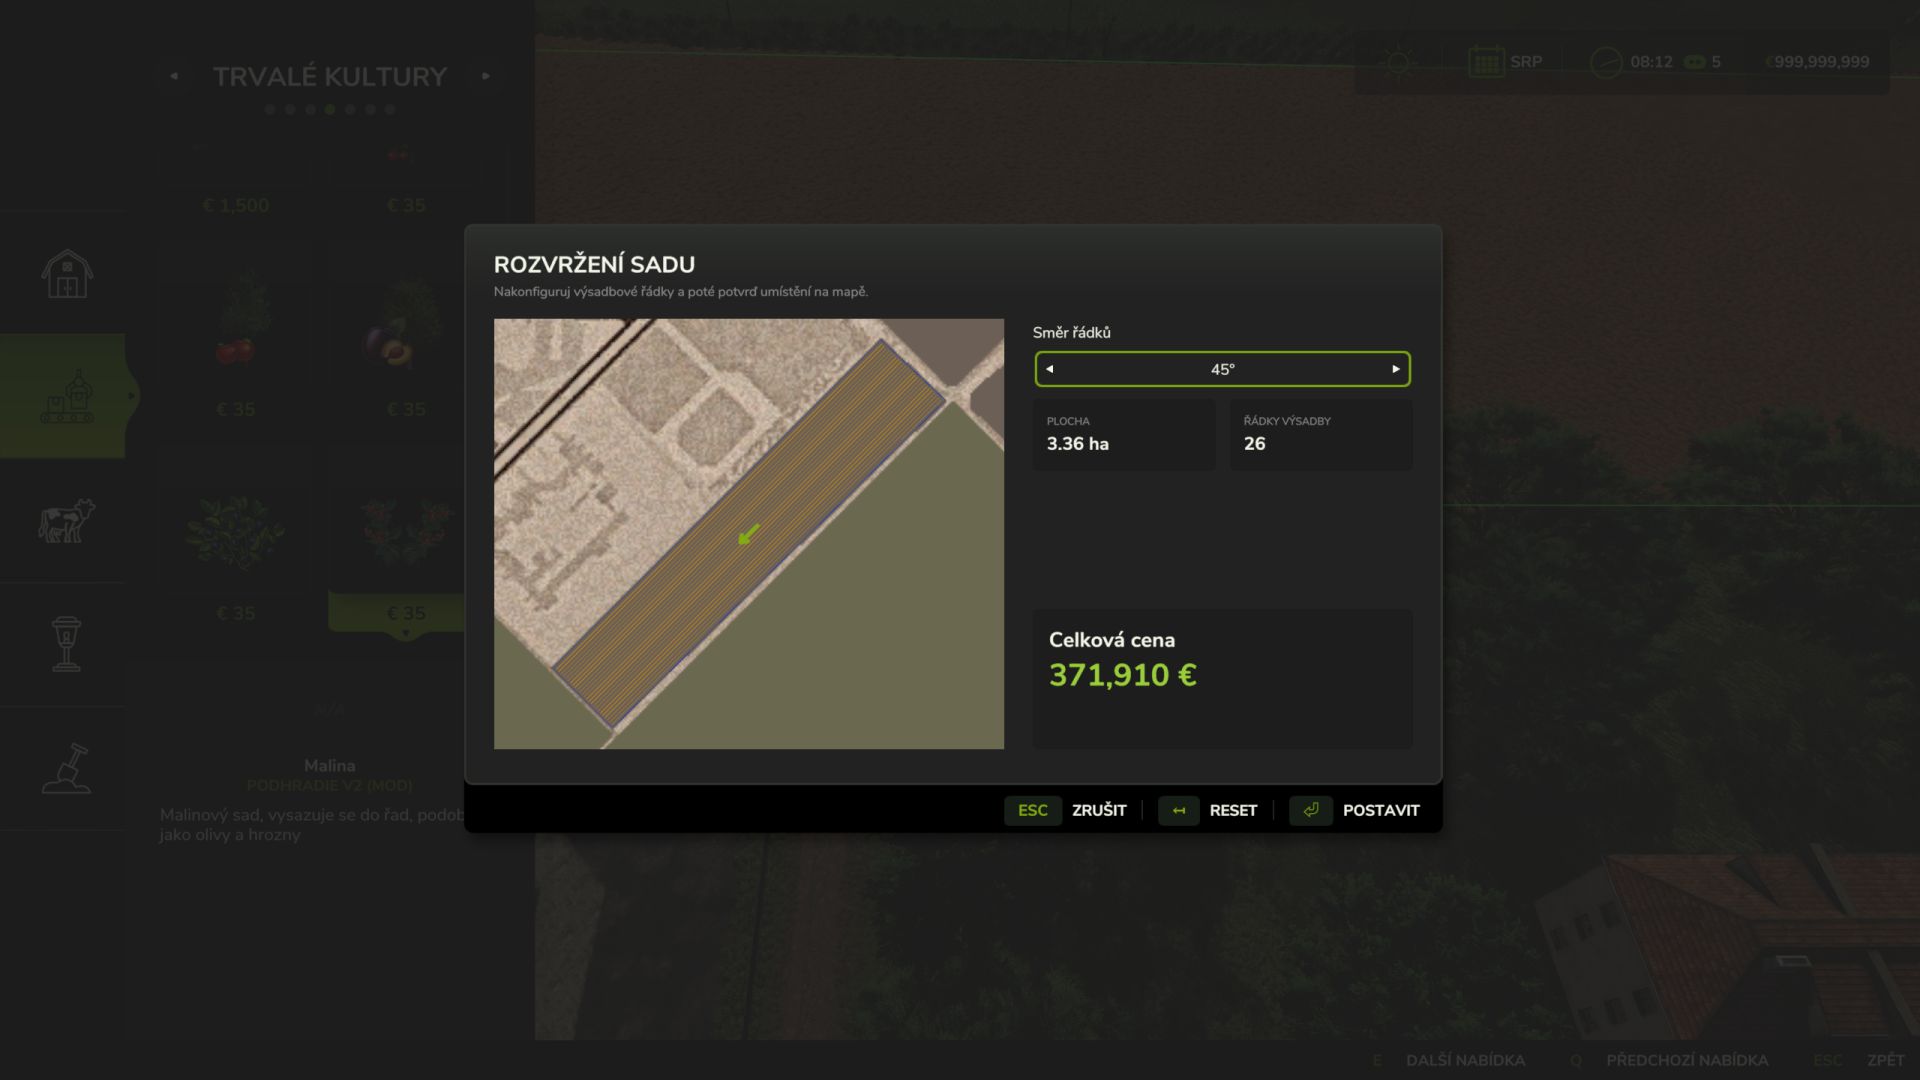Image resolution: width=1920 pixels, height=1080 pixels.
Task: Open the barn buildings category
Action: tap(67, 273)
